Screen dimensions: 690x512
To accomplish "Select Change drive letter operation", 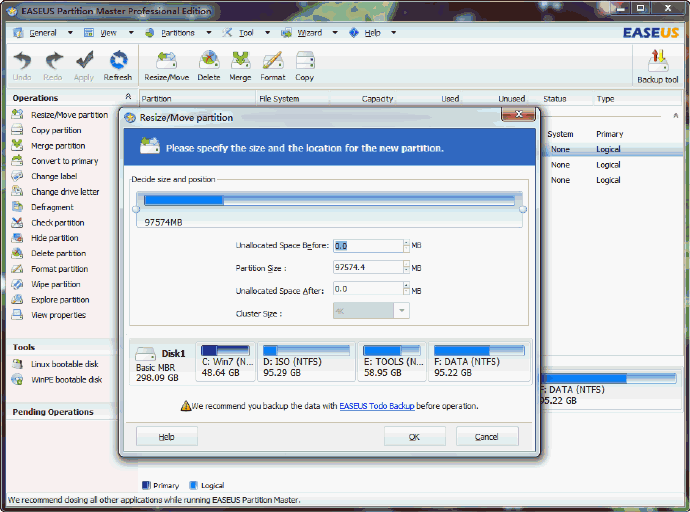I will coord(65,192).
